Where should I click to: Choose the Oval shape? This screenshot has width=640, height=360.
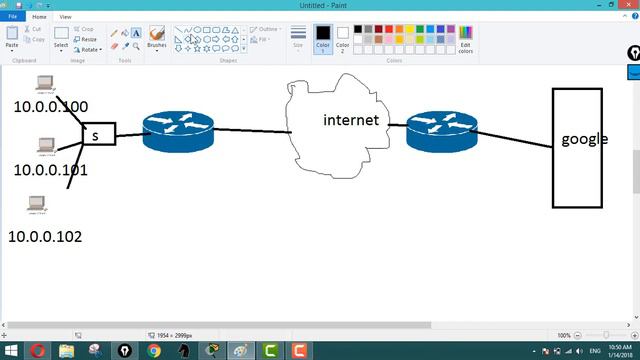click(197, 30)
